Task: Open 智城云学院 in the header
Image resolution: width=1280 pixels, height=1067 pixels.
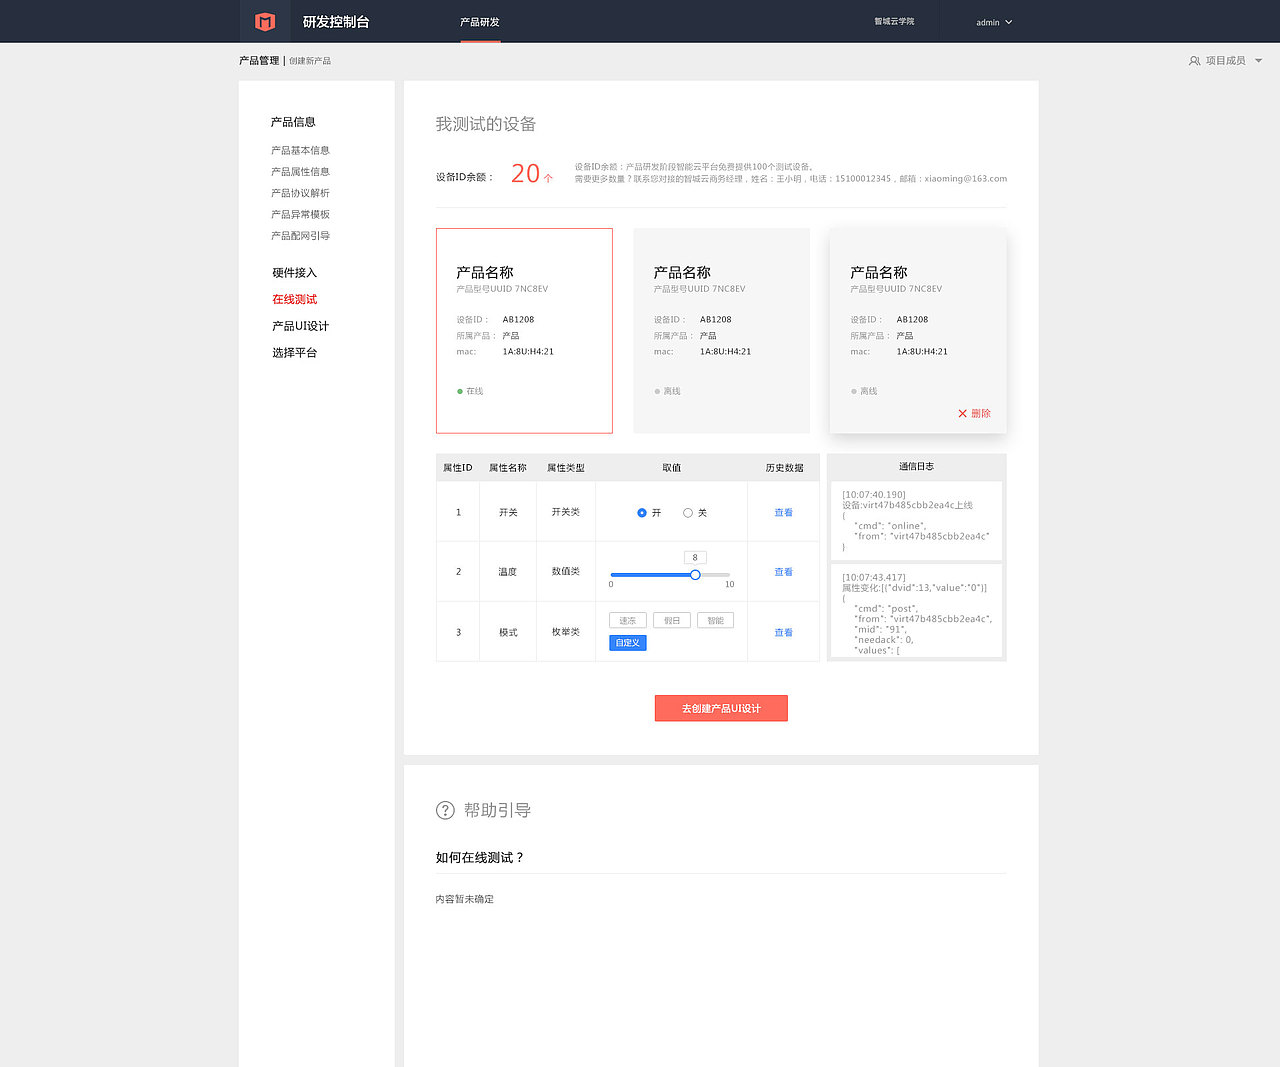Action: pyautogui.click(x=894, y=22)
